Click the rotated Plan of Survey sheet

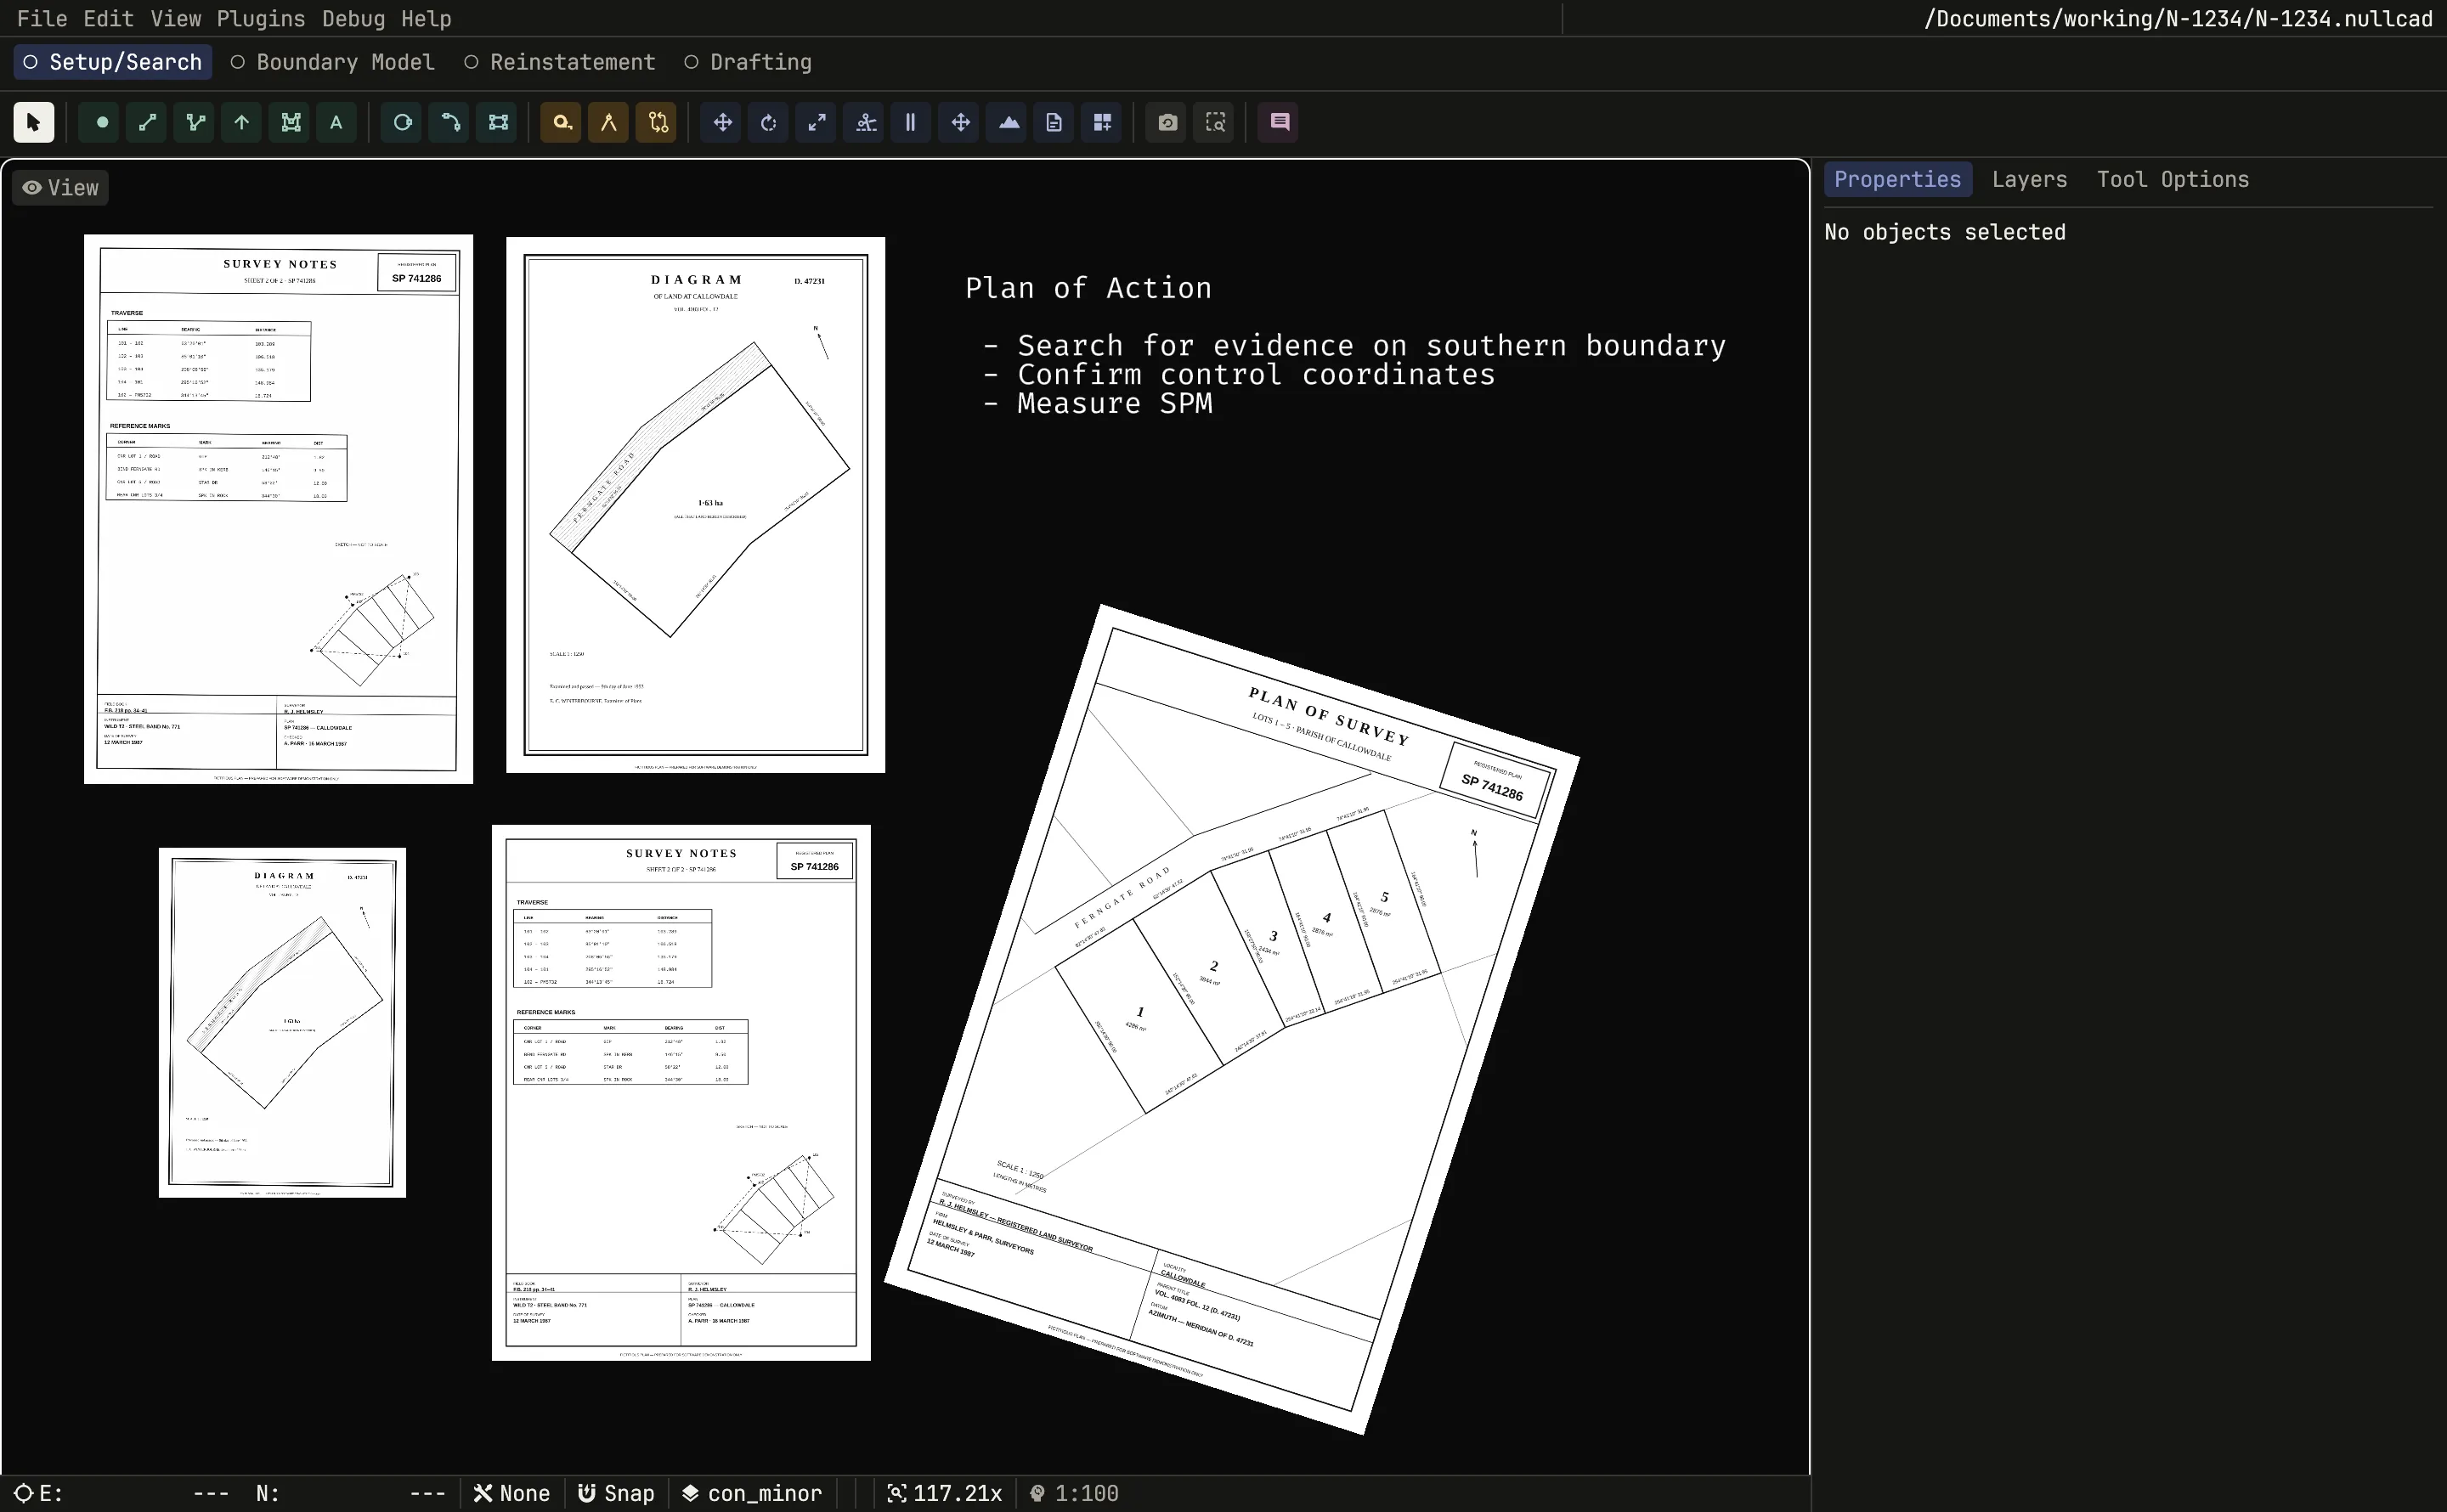click(1231, 1018)
